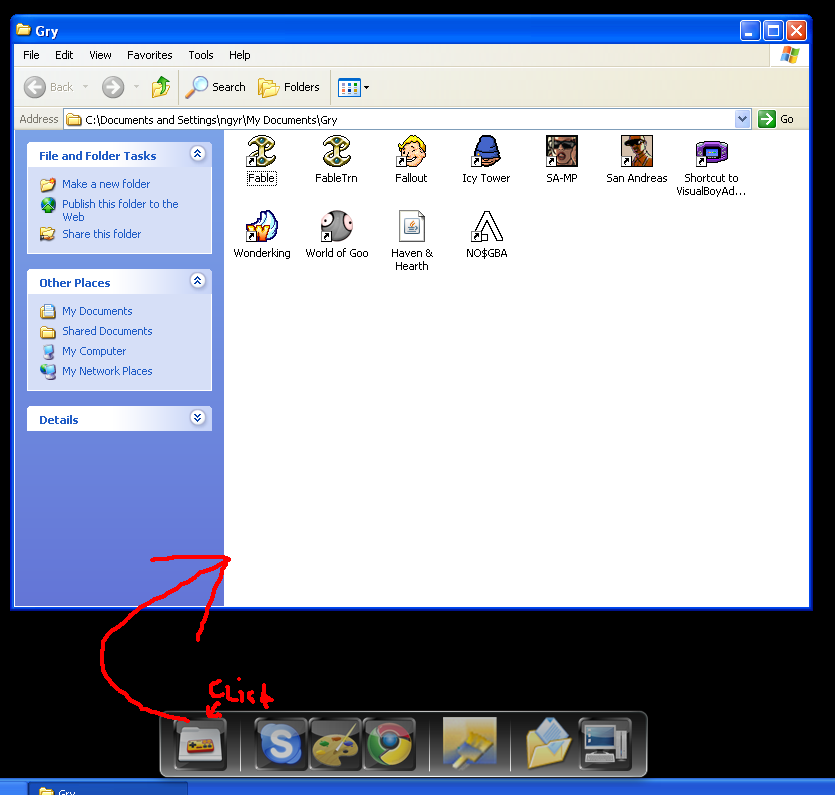Open the View menu

point(100,55)
